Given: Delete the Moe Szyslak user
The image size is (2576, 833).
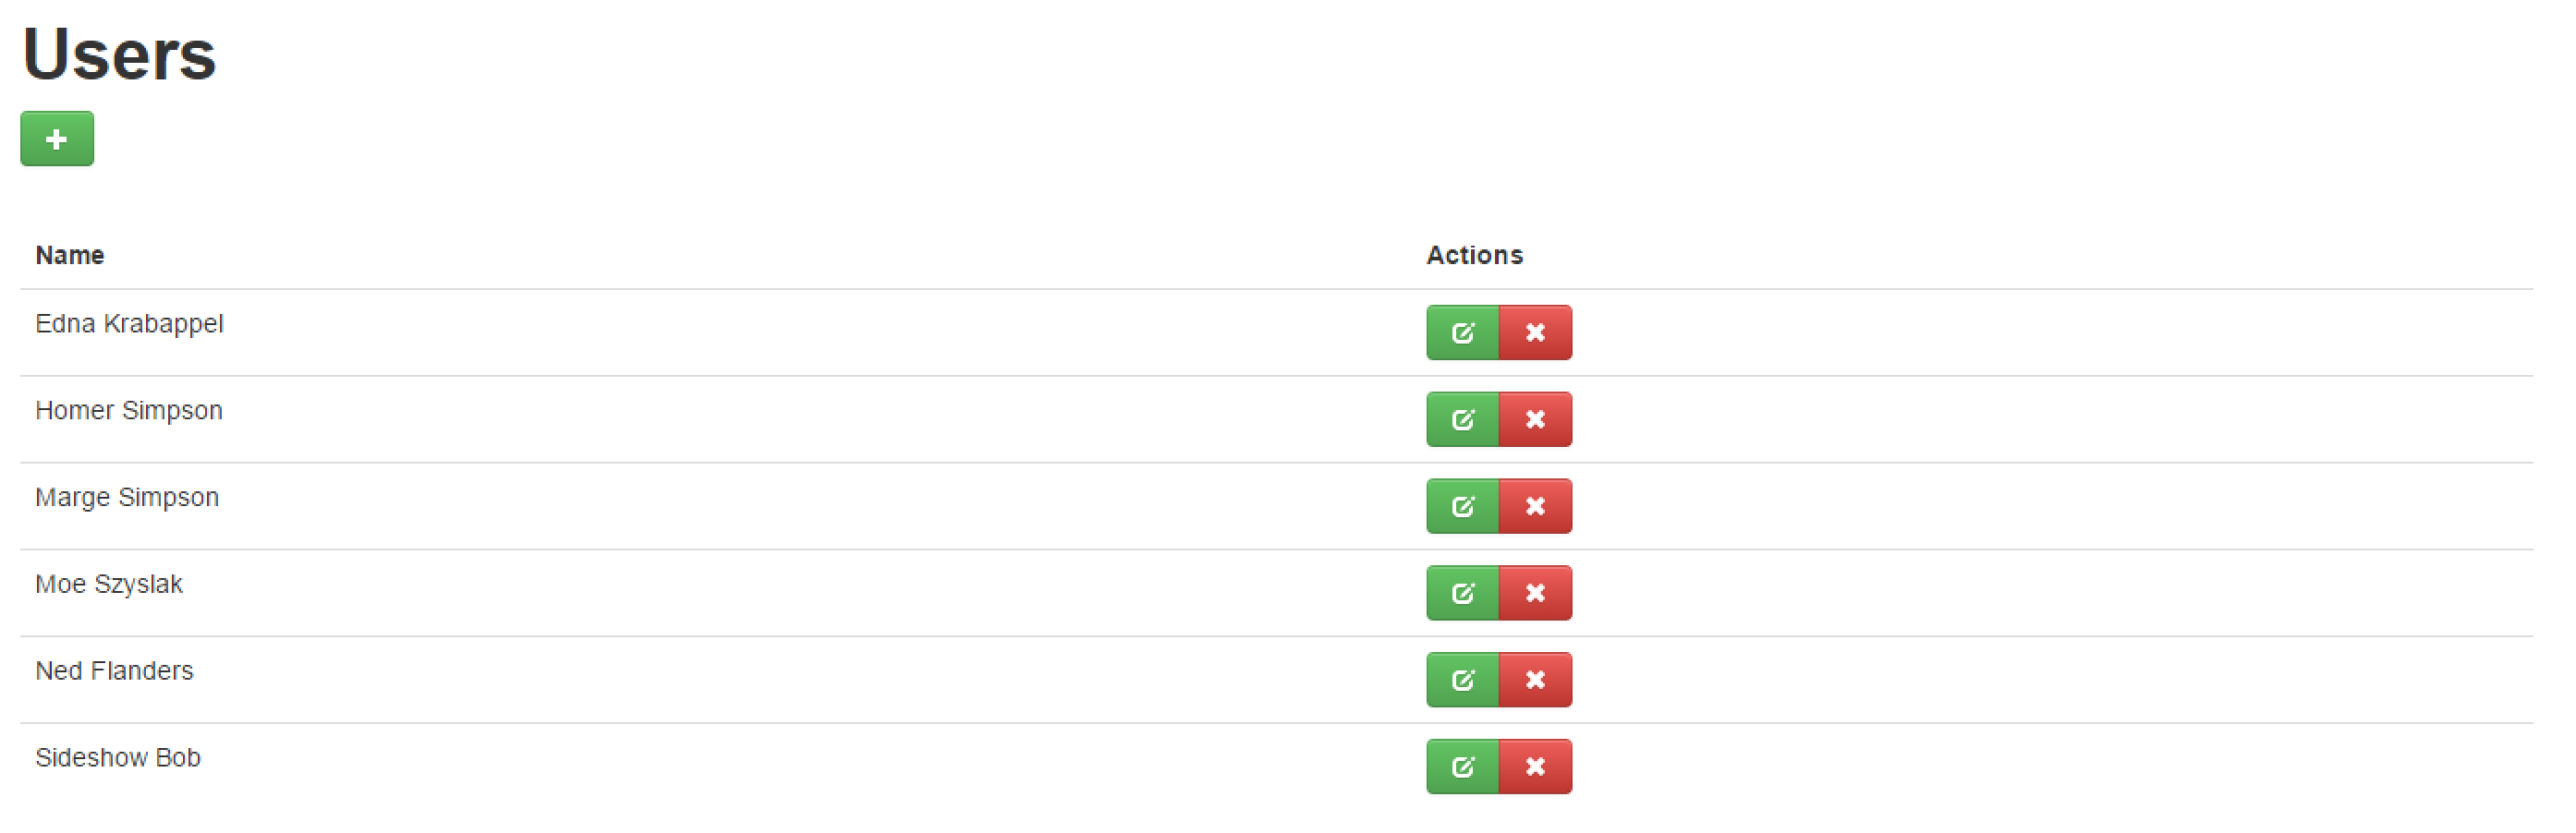Looking at the screenshot, I should pos(1535,594).
